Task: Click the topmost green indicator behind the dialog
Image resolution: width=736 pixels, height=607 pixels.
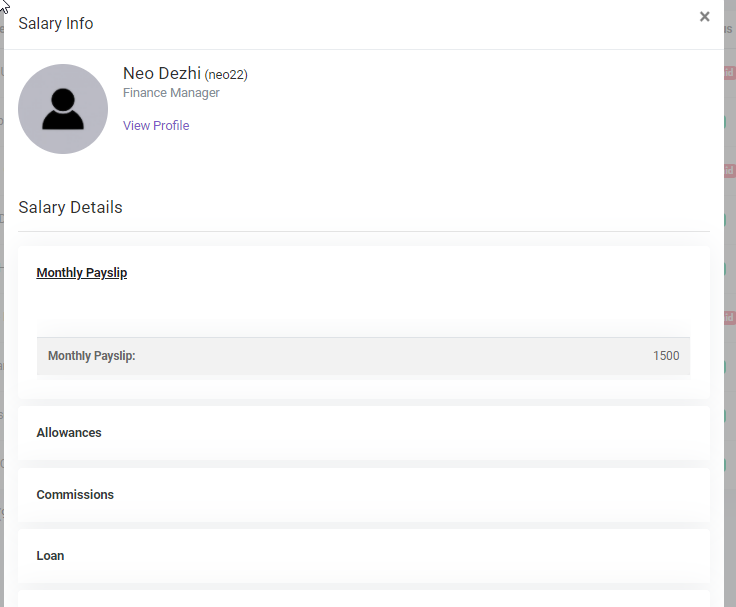Action: [725, 121]
